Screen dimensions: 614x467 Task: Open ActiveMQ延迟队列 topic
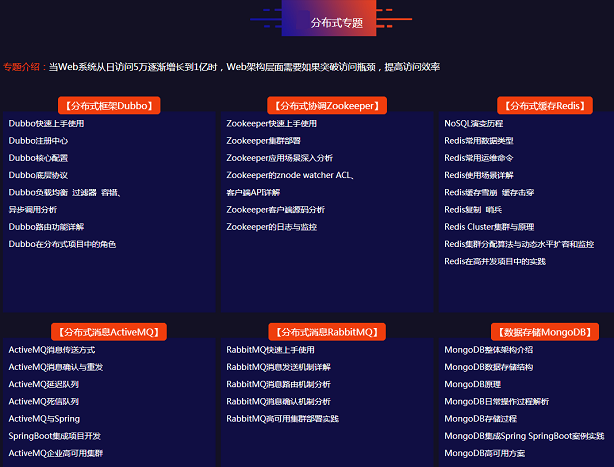44,384
